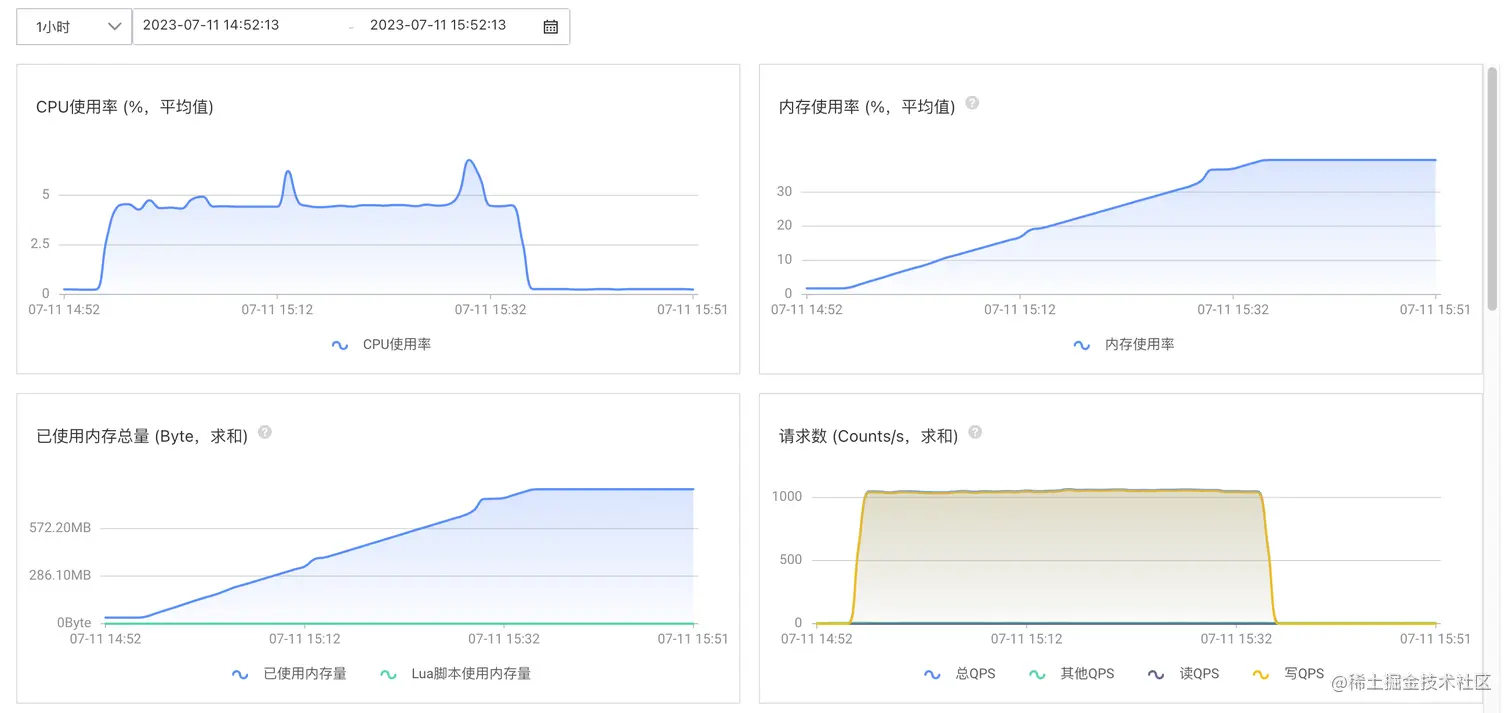Click help icon next to 请求数 title
Image resolution: width=1512 pixels, height=713 pixels.
[x=975, y=432]
